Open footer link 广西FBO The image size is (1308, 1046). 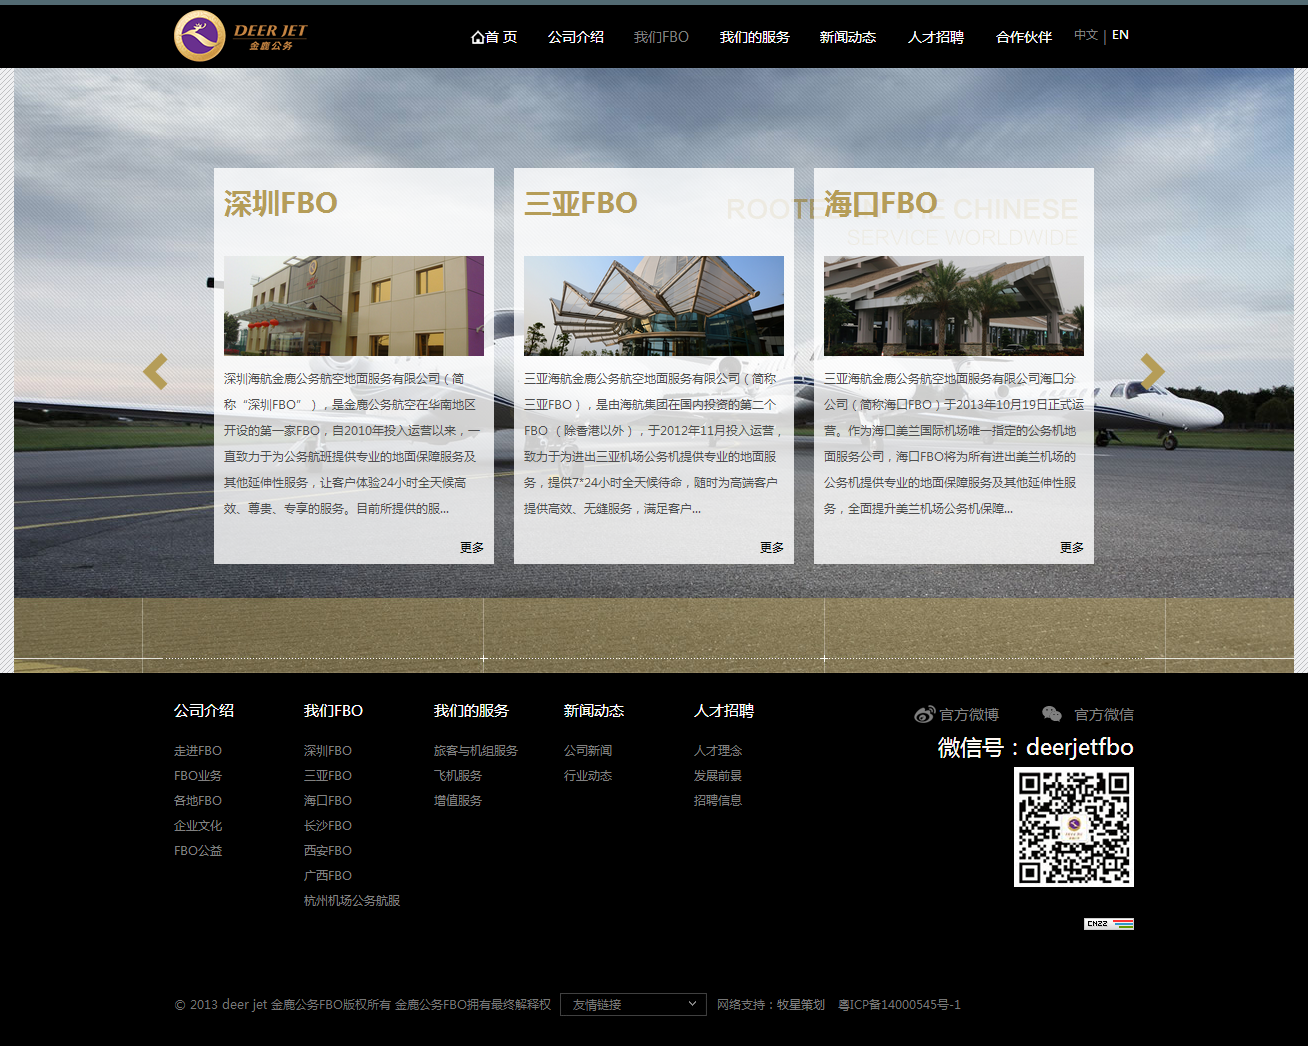point(328,875)
